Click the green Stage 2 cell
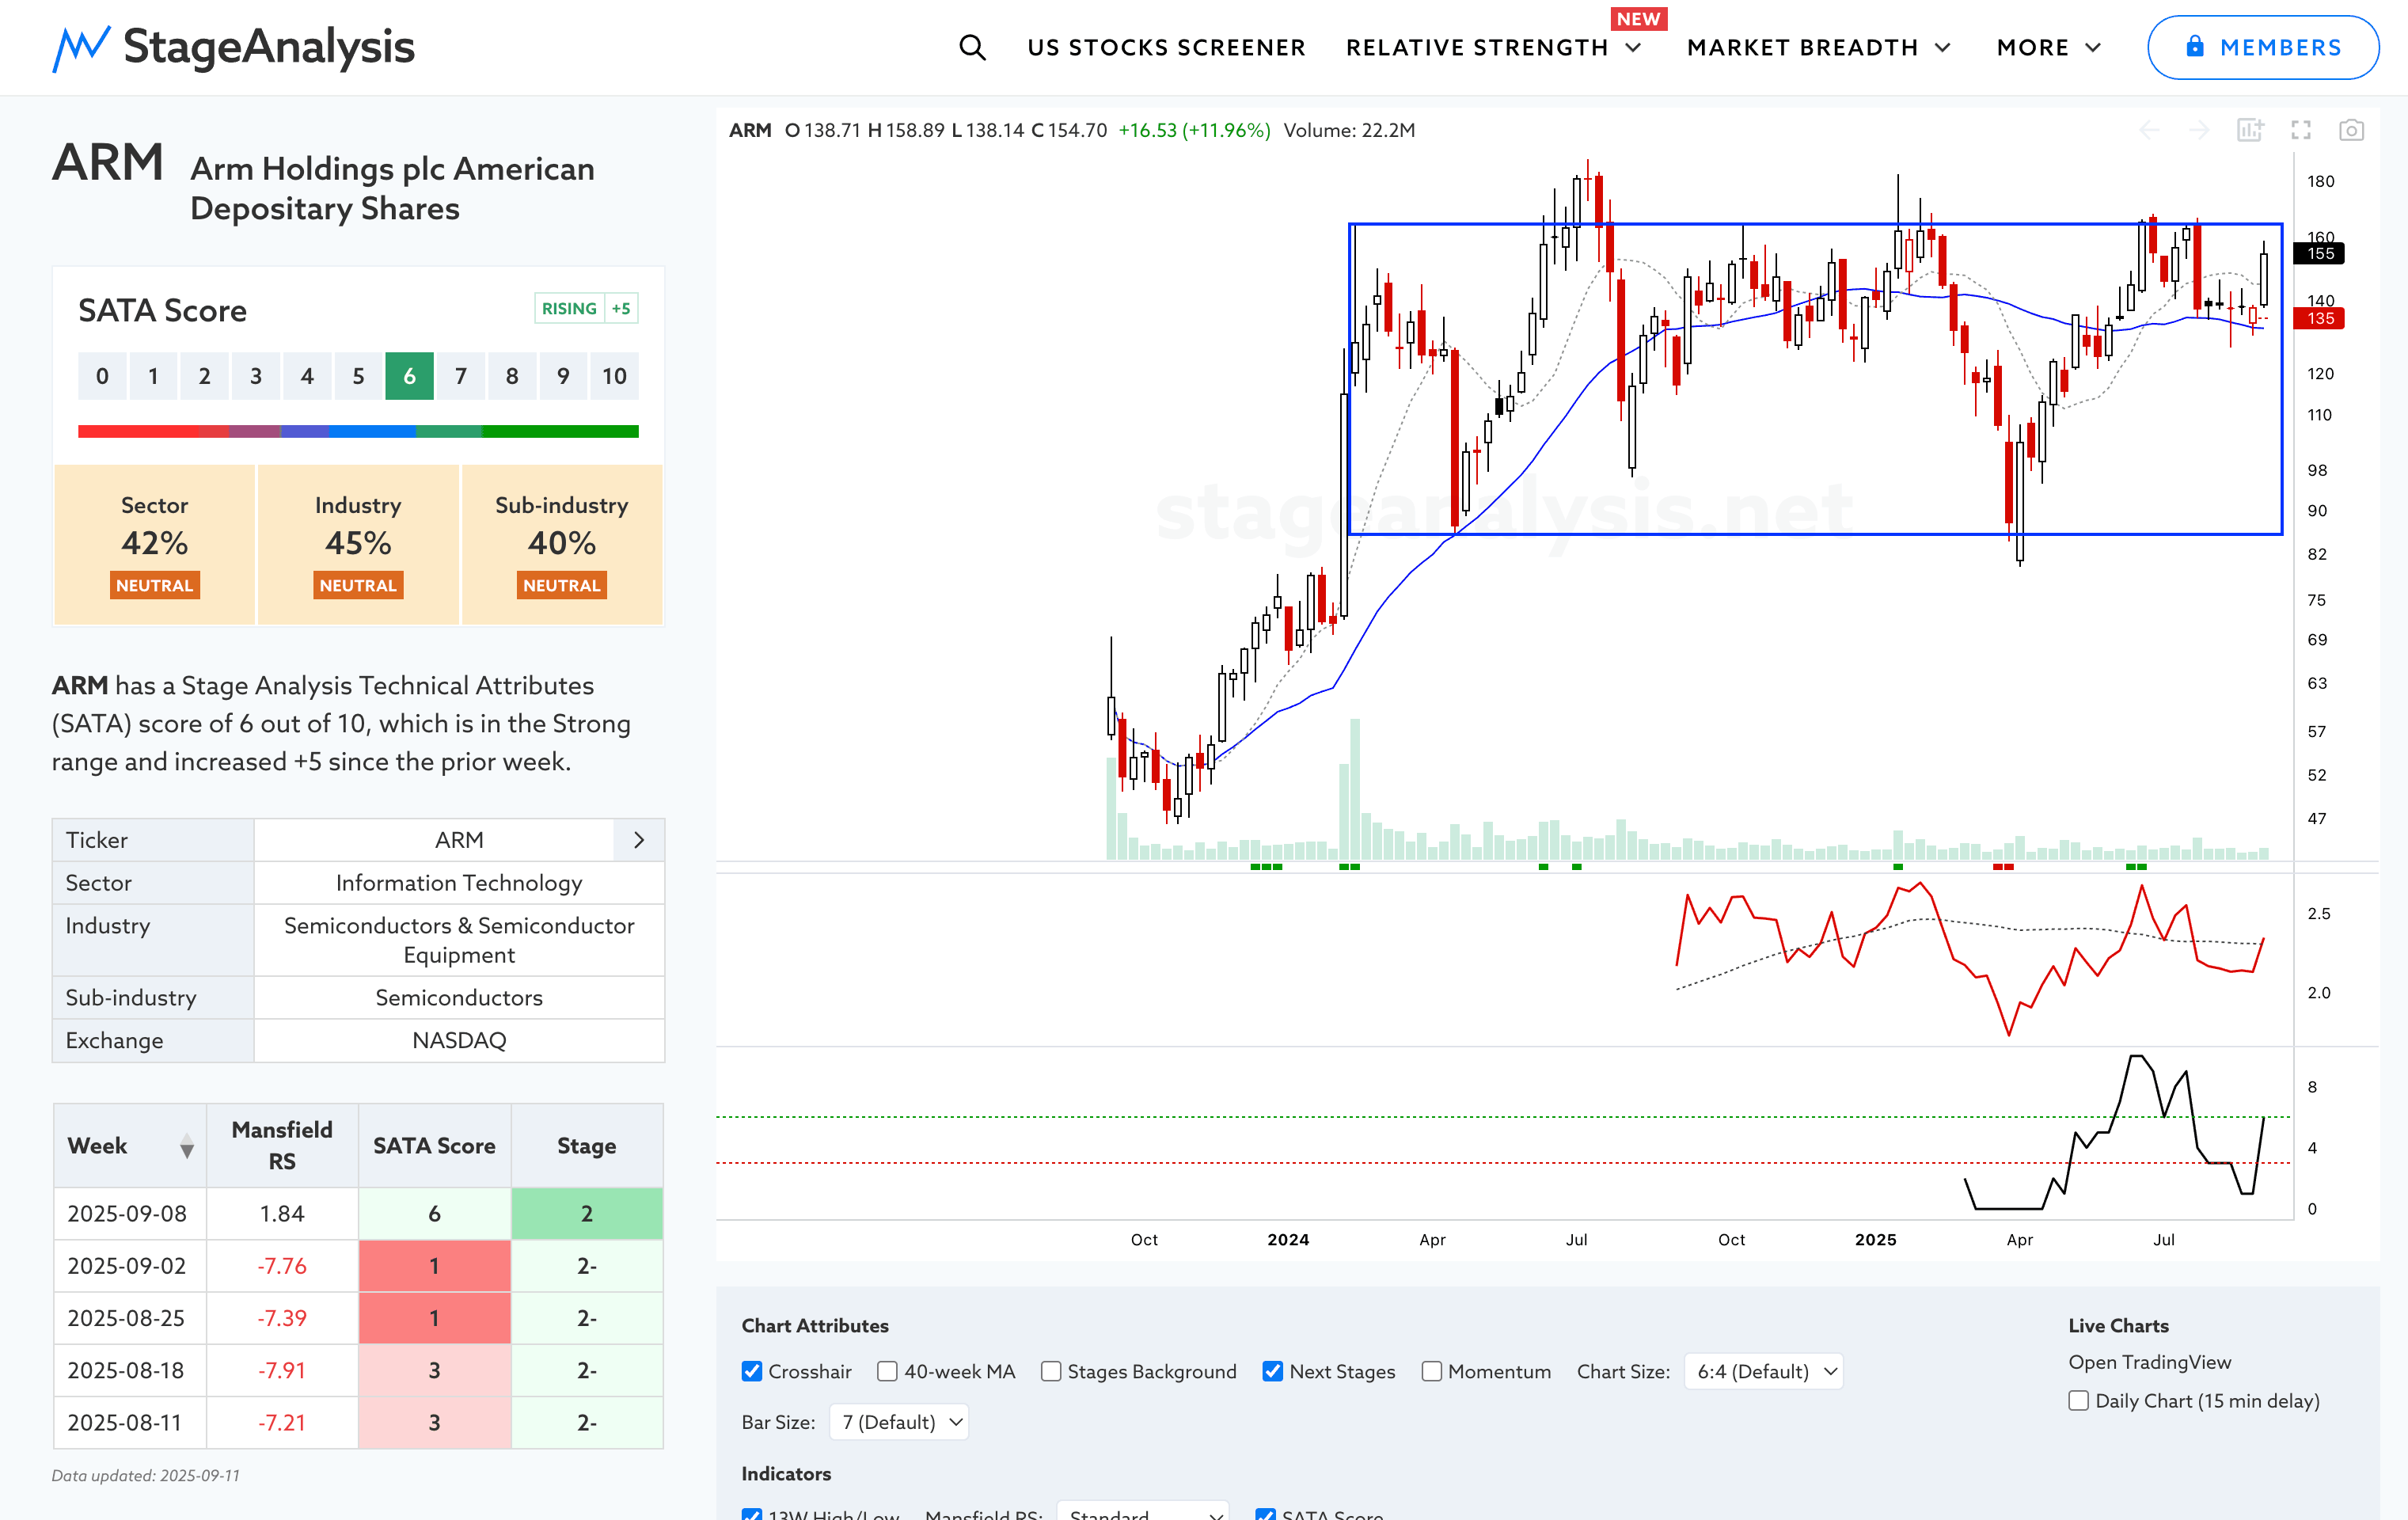The height and width of the screenshot is (1520, 2408). (587, 1213)
